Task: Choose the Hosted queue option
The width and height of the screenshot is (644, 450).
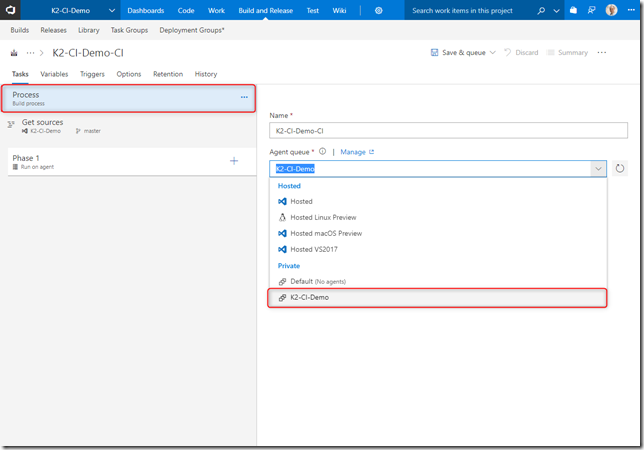Action: pos(438,201)
